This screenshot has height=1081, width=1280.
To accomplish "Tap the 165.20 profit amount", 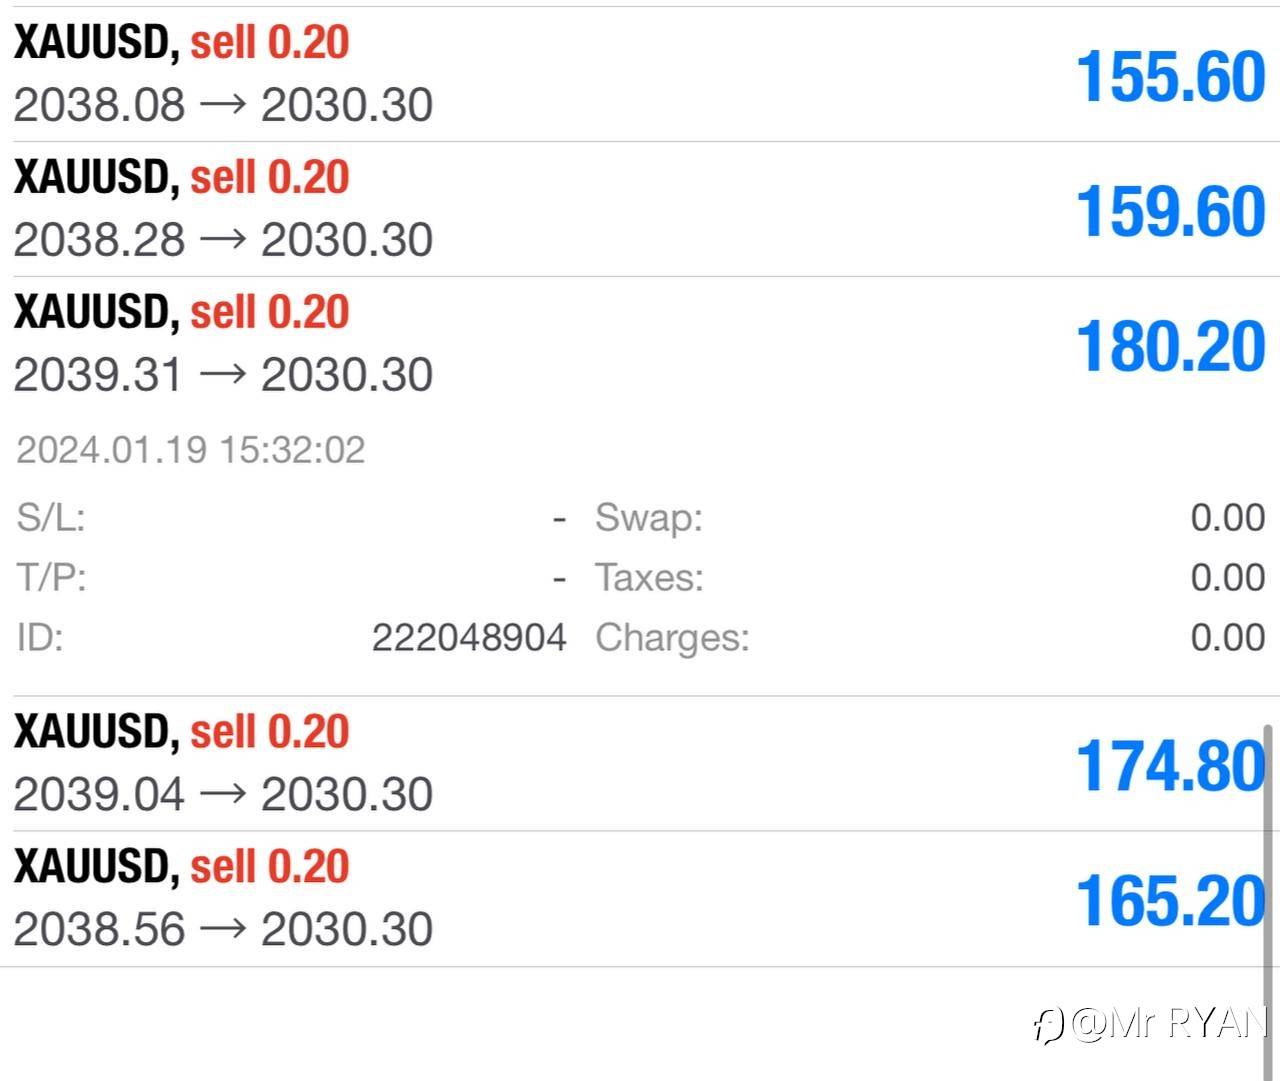I will (1168, 902).
